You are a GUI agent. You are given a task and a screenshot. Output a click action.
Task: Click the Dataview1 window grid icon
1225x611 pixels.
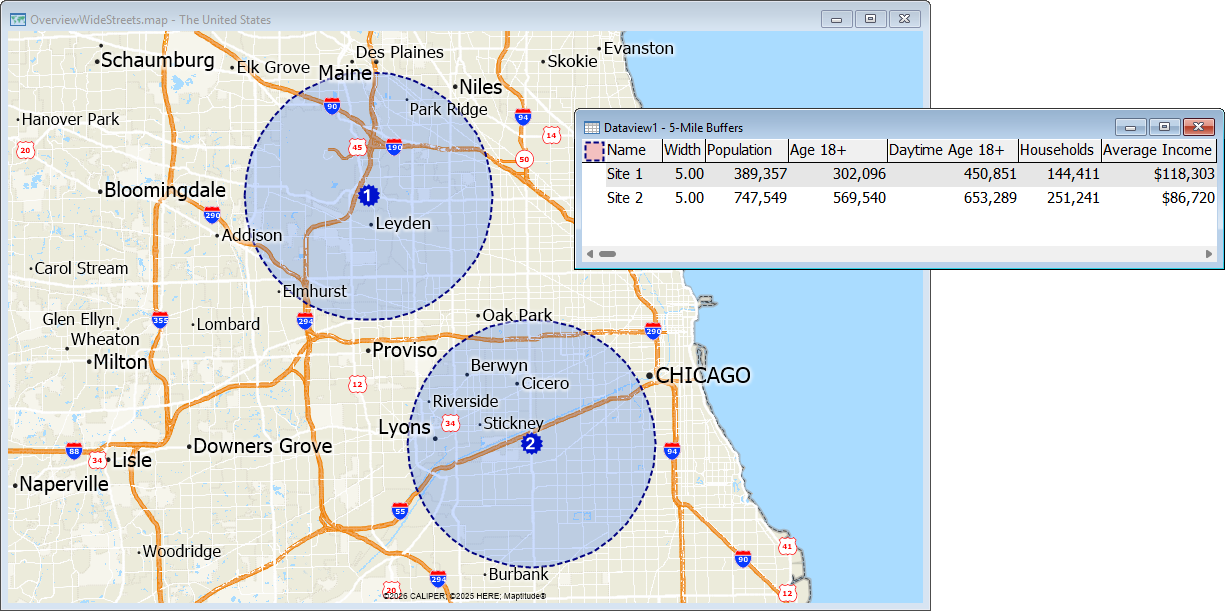point(591,127)
